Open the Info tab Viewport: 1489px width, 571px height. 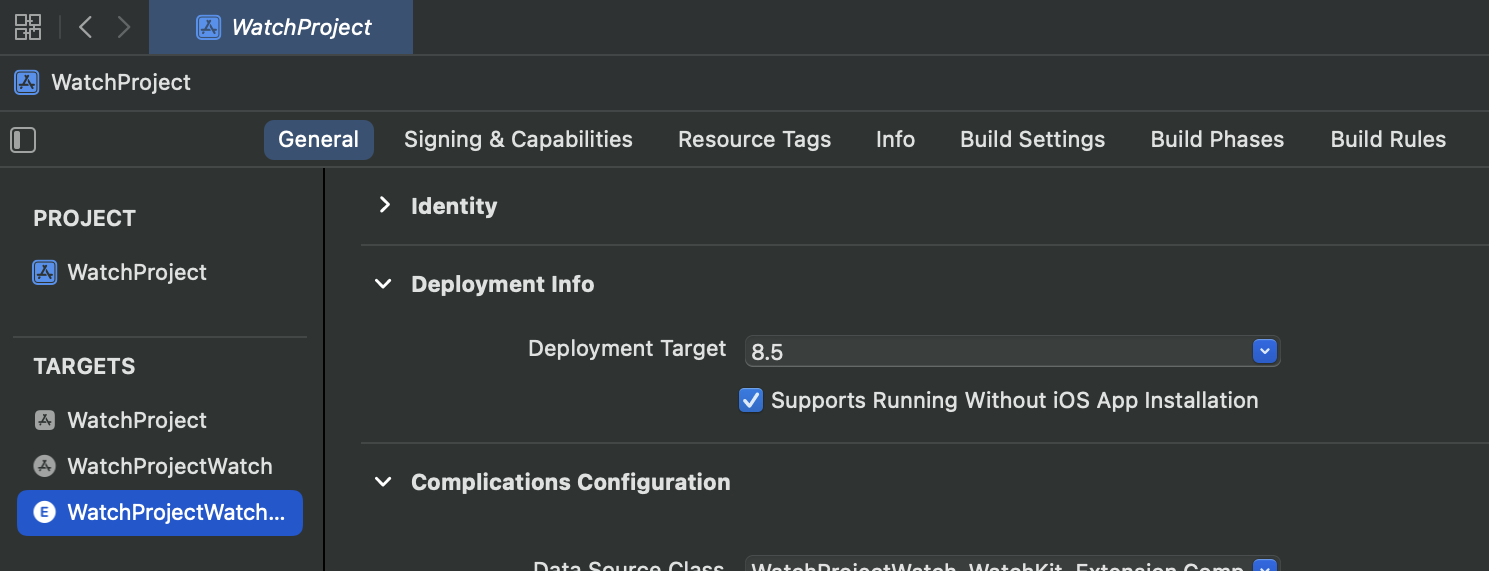click(x=895, y=140)
